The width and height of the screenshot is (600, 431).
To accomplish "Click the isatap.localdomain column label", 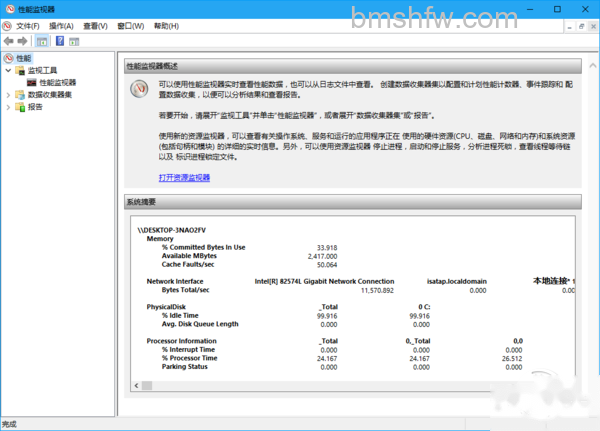I will tap(457, 281).
